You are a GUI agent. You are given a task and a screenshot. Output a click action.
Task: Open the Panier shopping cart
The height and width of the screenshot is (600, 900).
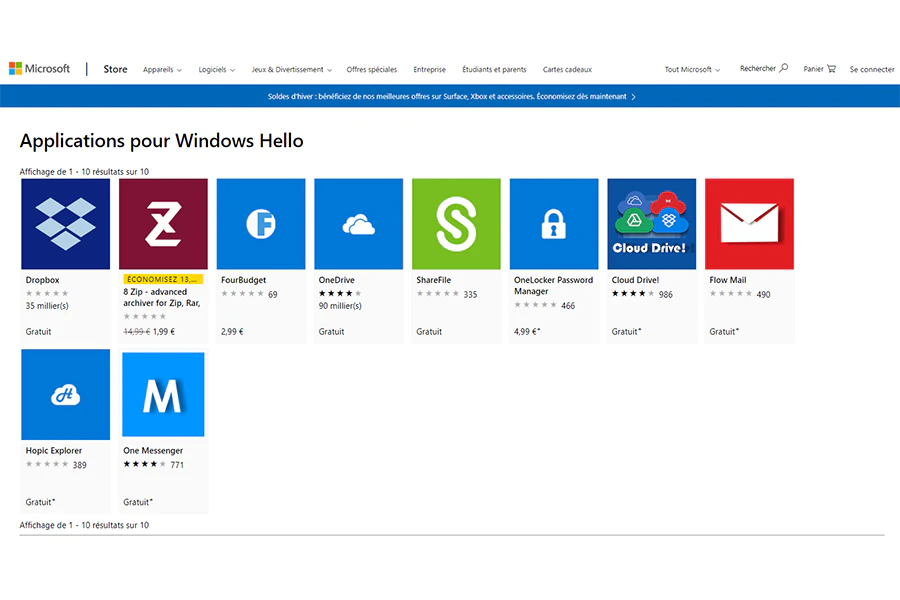tap(819, 69)
